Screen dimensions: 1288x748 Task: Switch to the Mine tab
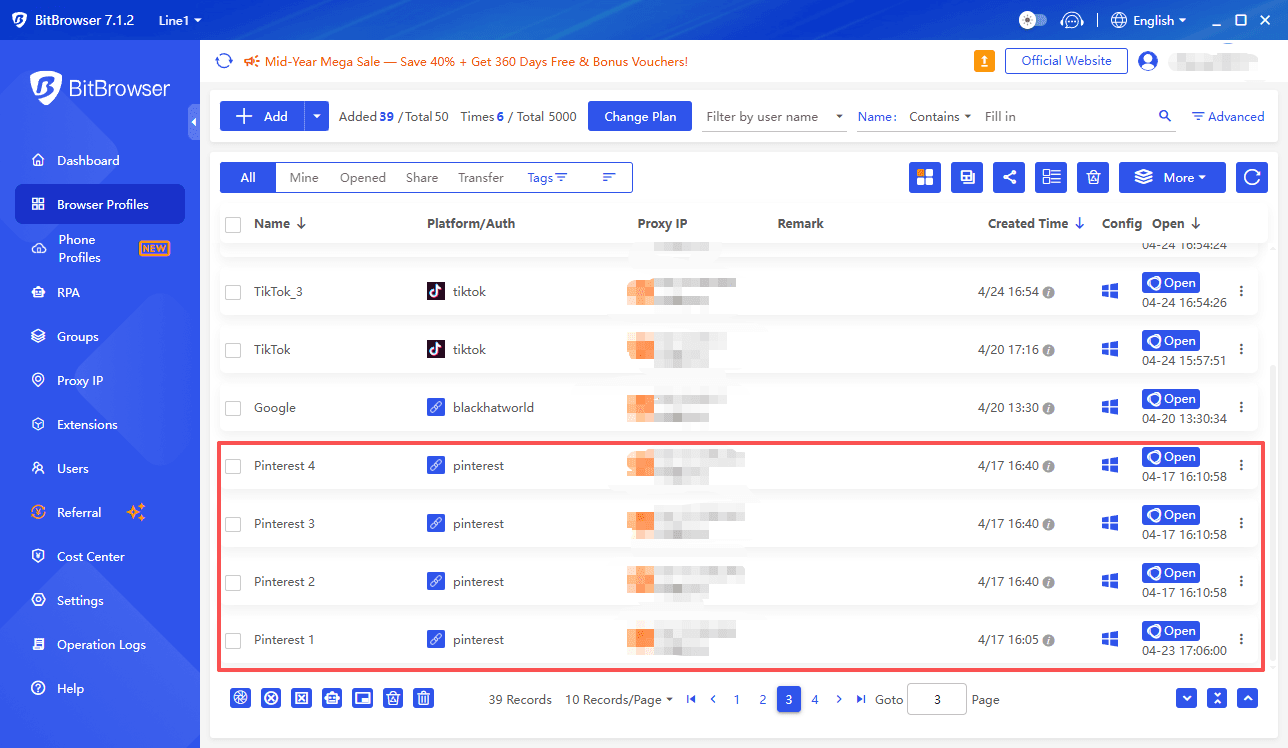(x=304, y=177)
